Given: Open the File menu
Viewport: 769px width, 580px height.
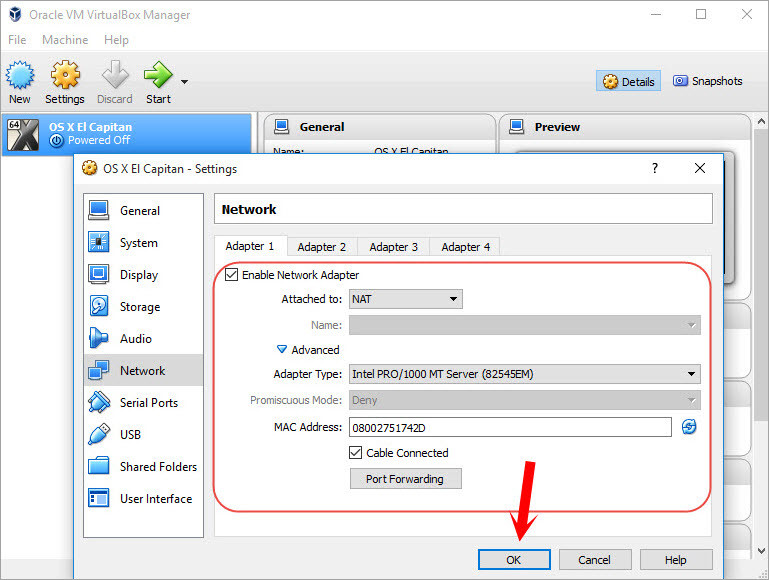Looking at the screenshot, I should 17,40.
